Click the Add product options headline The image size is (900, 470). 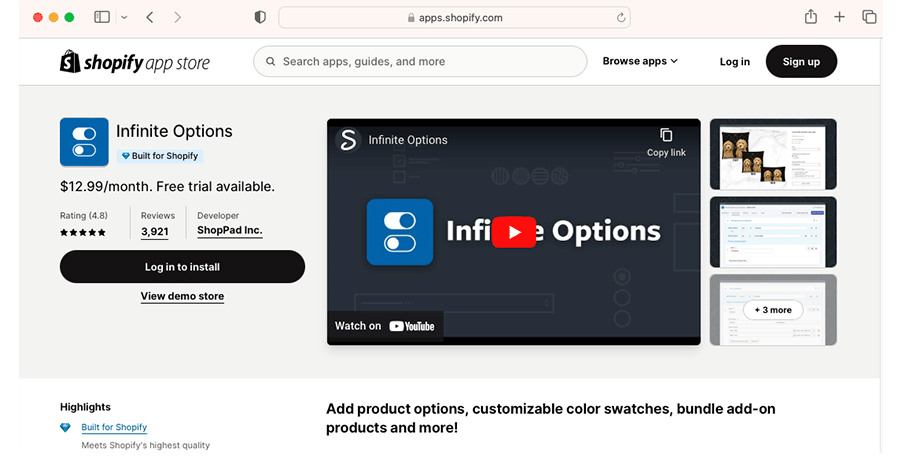(550, 418)
